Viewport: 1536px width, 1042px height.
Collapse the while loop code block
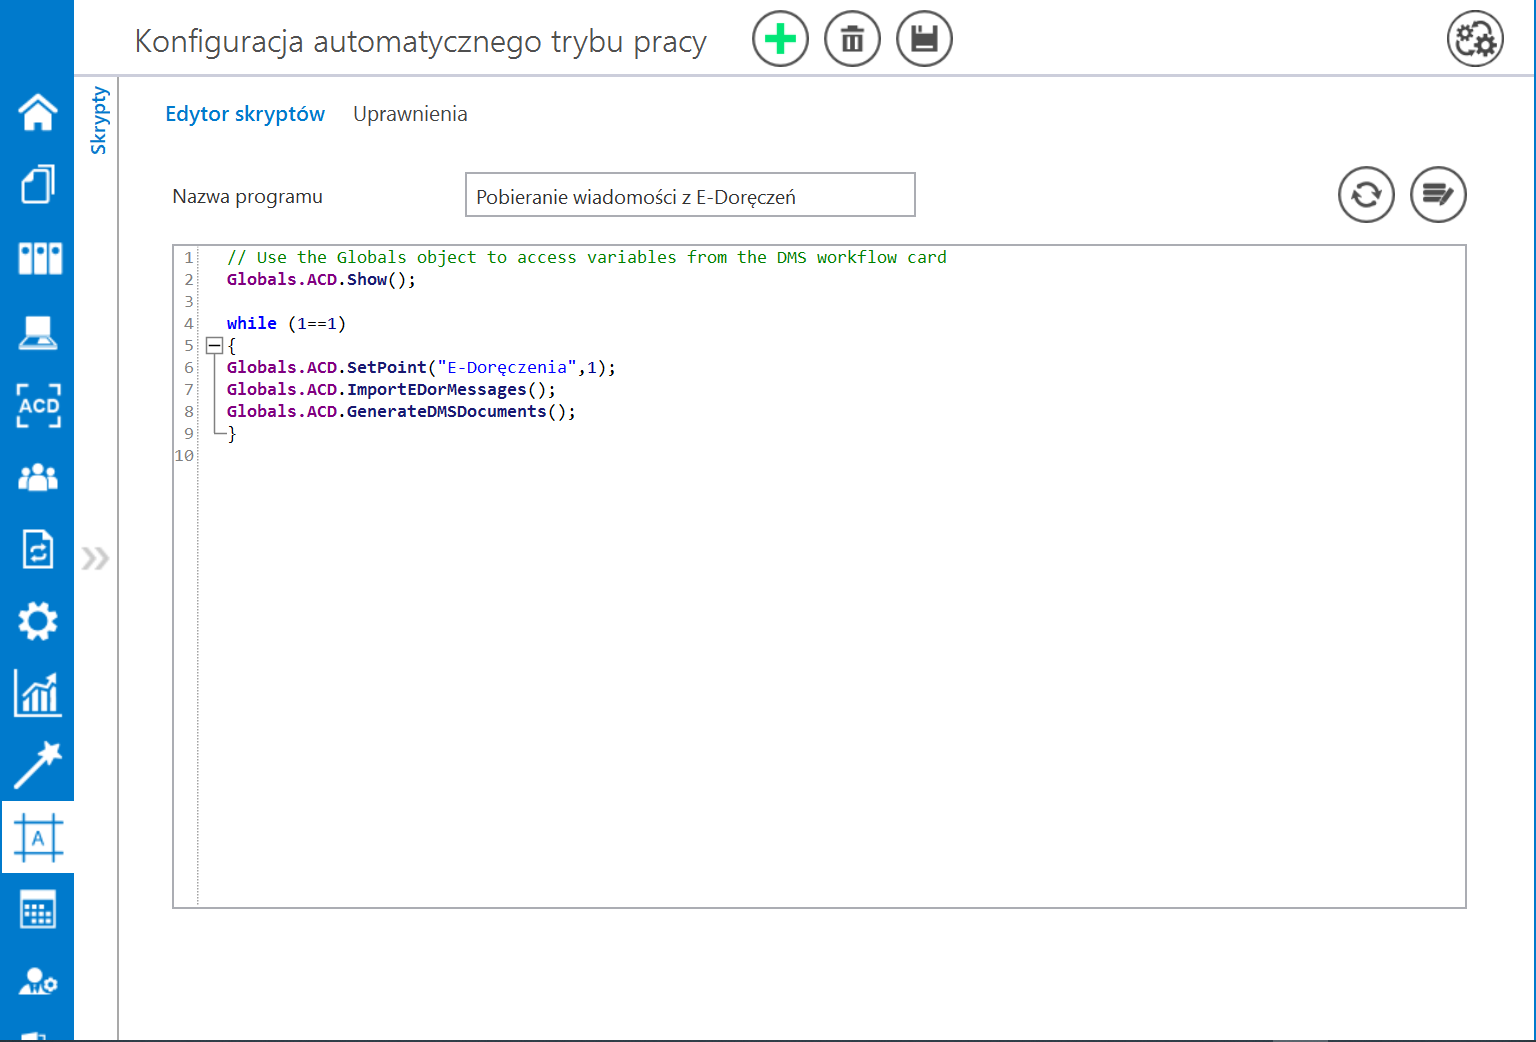pos(214,346)
